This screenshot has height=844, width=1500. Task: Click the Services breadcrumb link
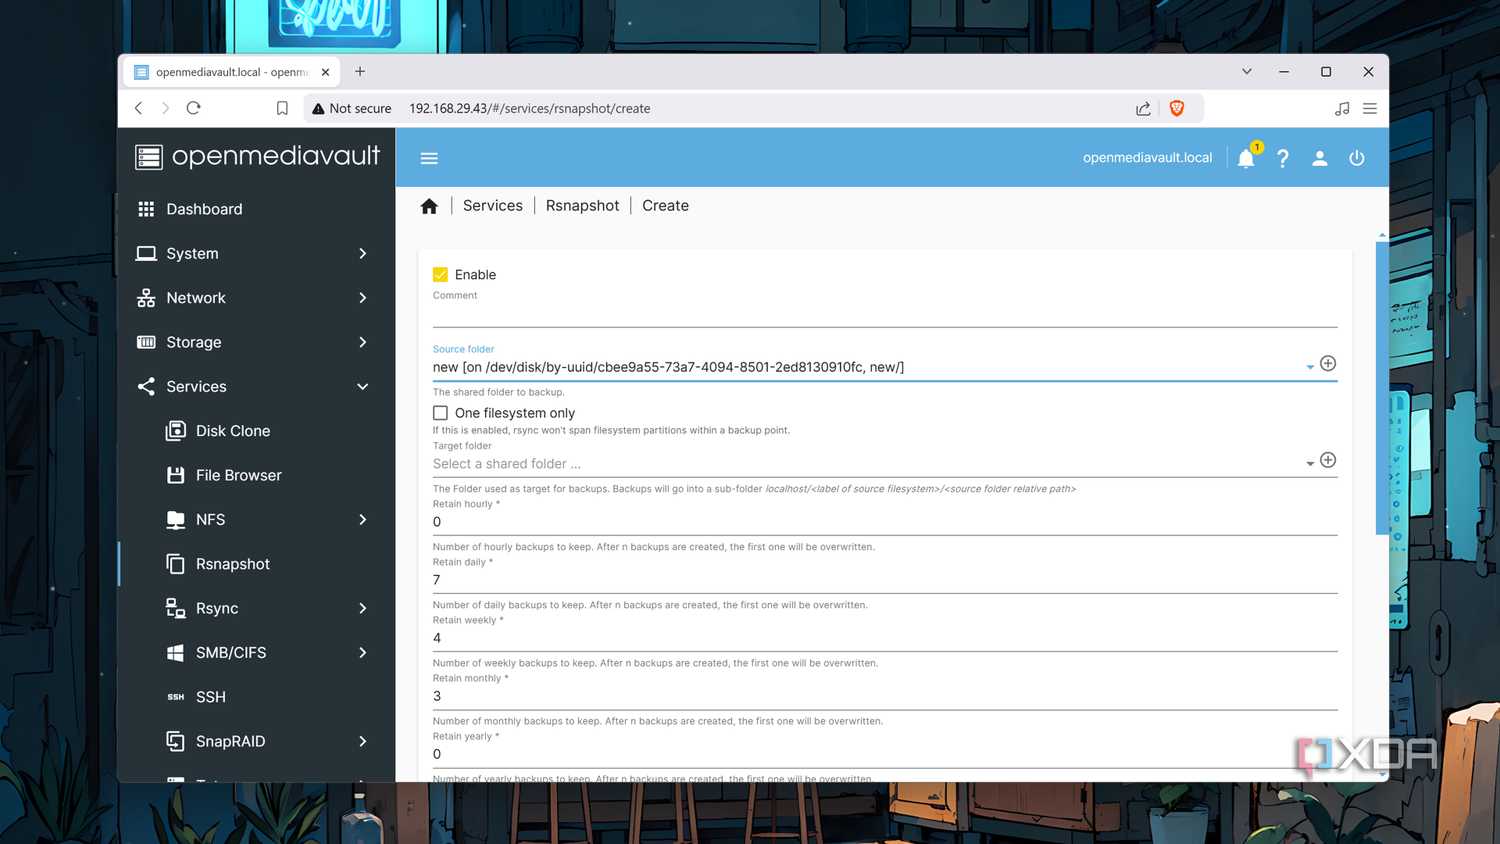click(493, 206)
